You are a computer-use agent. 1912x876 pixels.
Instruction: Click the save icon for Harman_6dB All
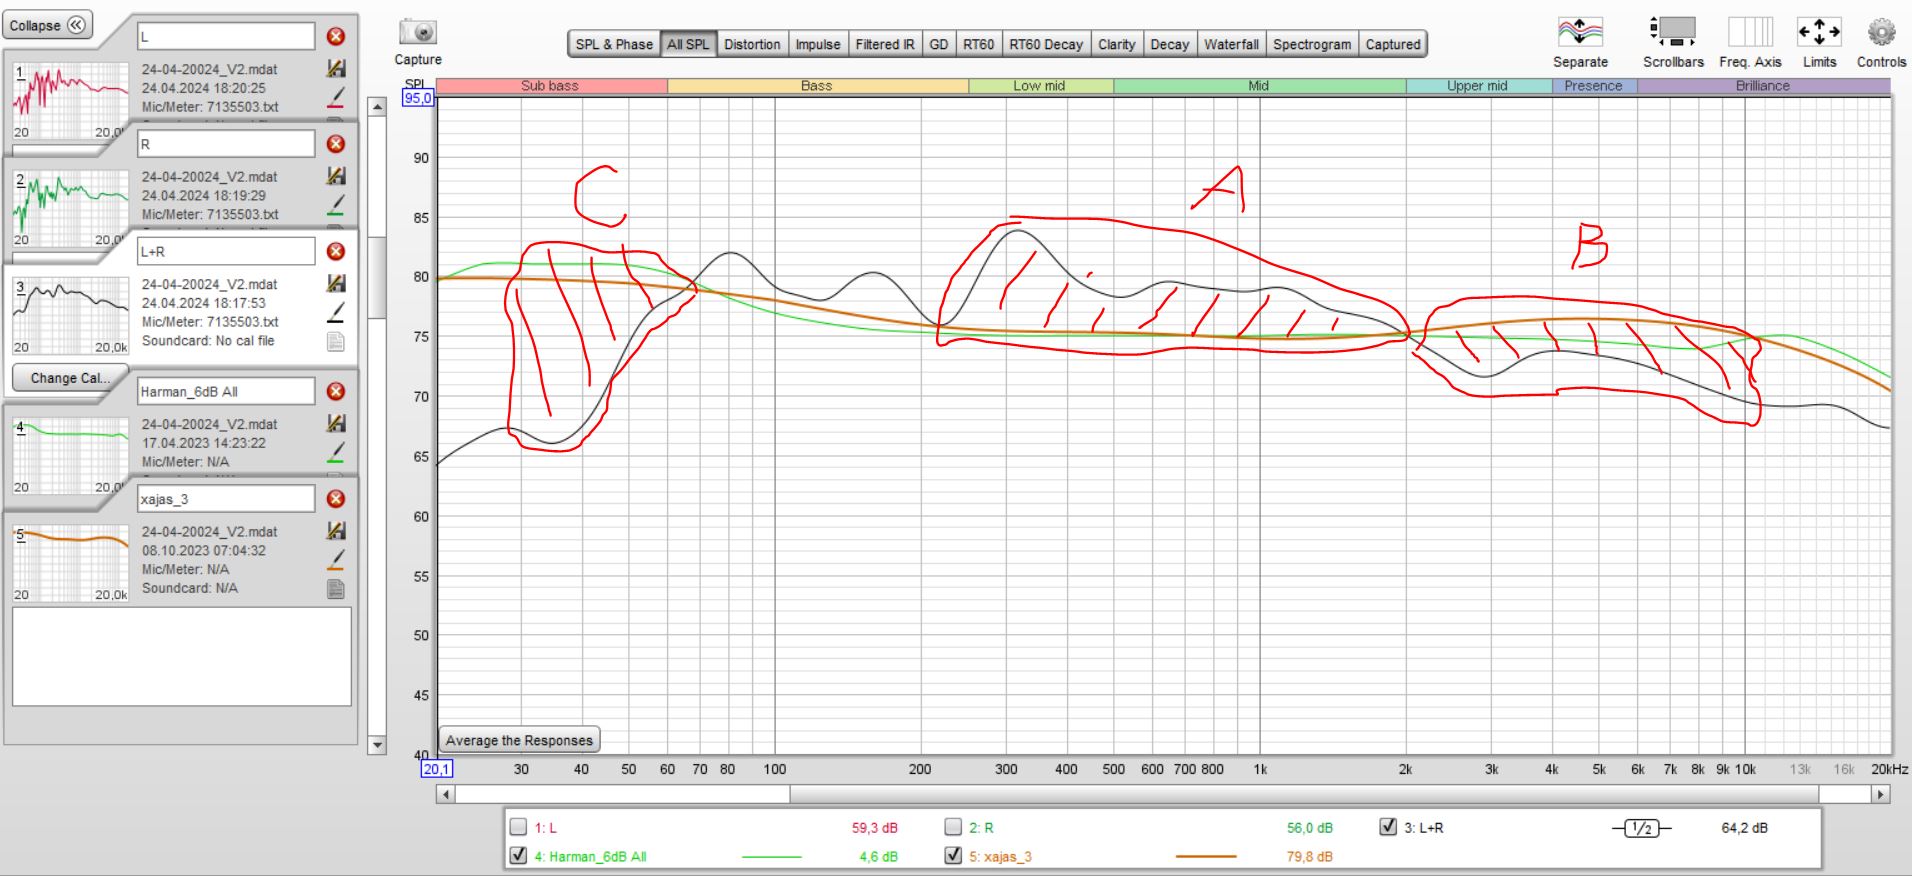point(336,424)
